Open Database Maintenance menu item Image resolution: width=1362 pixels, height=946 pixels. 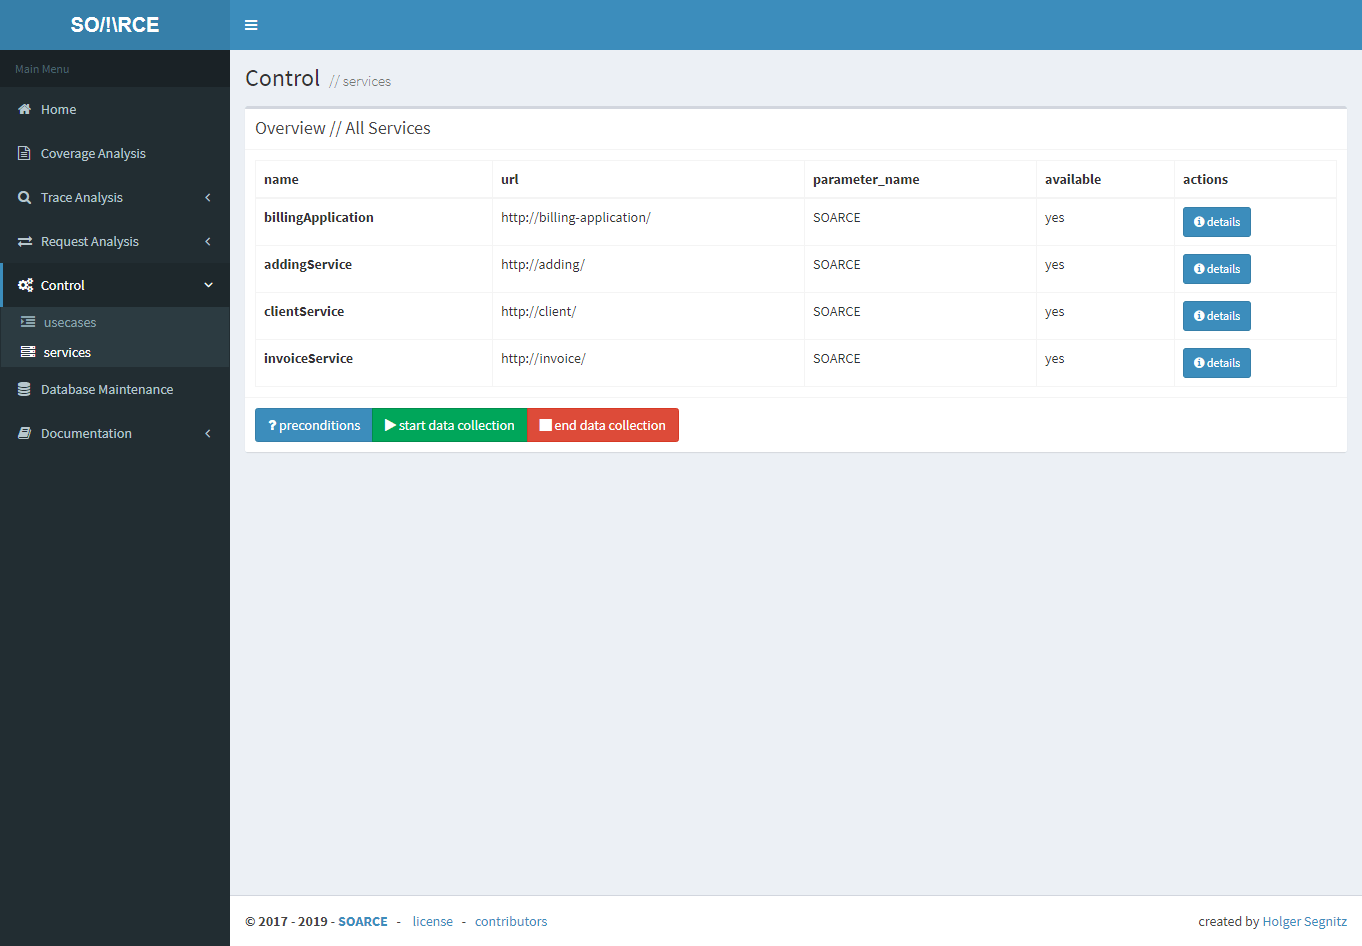tap(115, 389)
